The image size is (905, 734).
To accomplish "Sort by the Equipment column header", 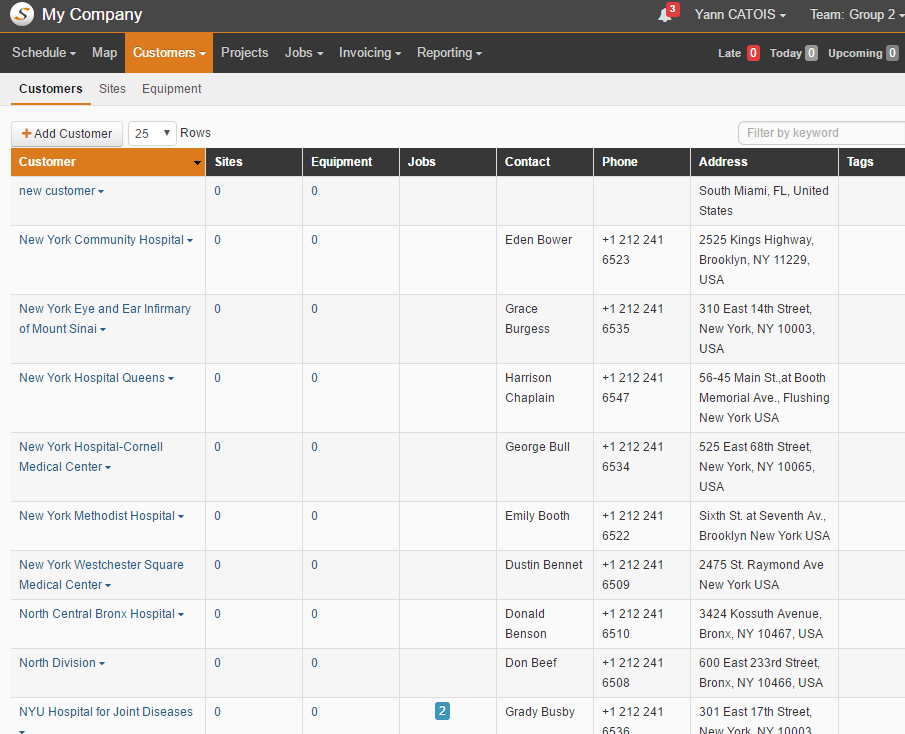I will [x=351, y=162].
